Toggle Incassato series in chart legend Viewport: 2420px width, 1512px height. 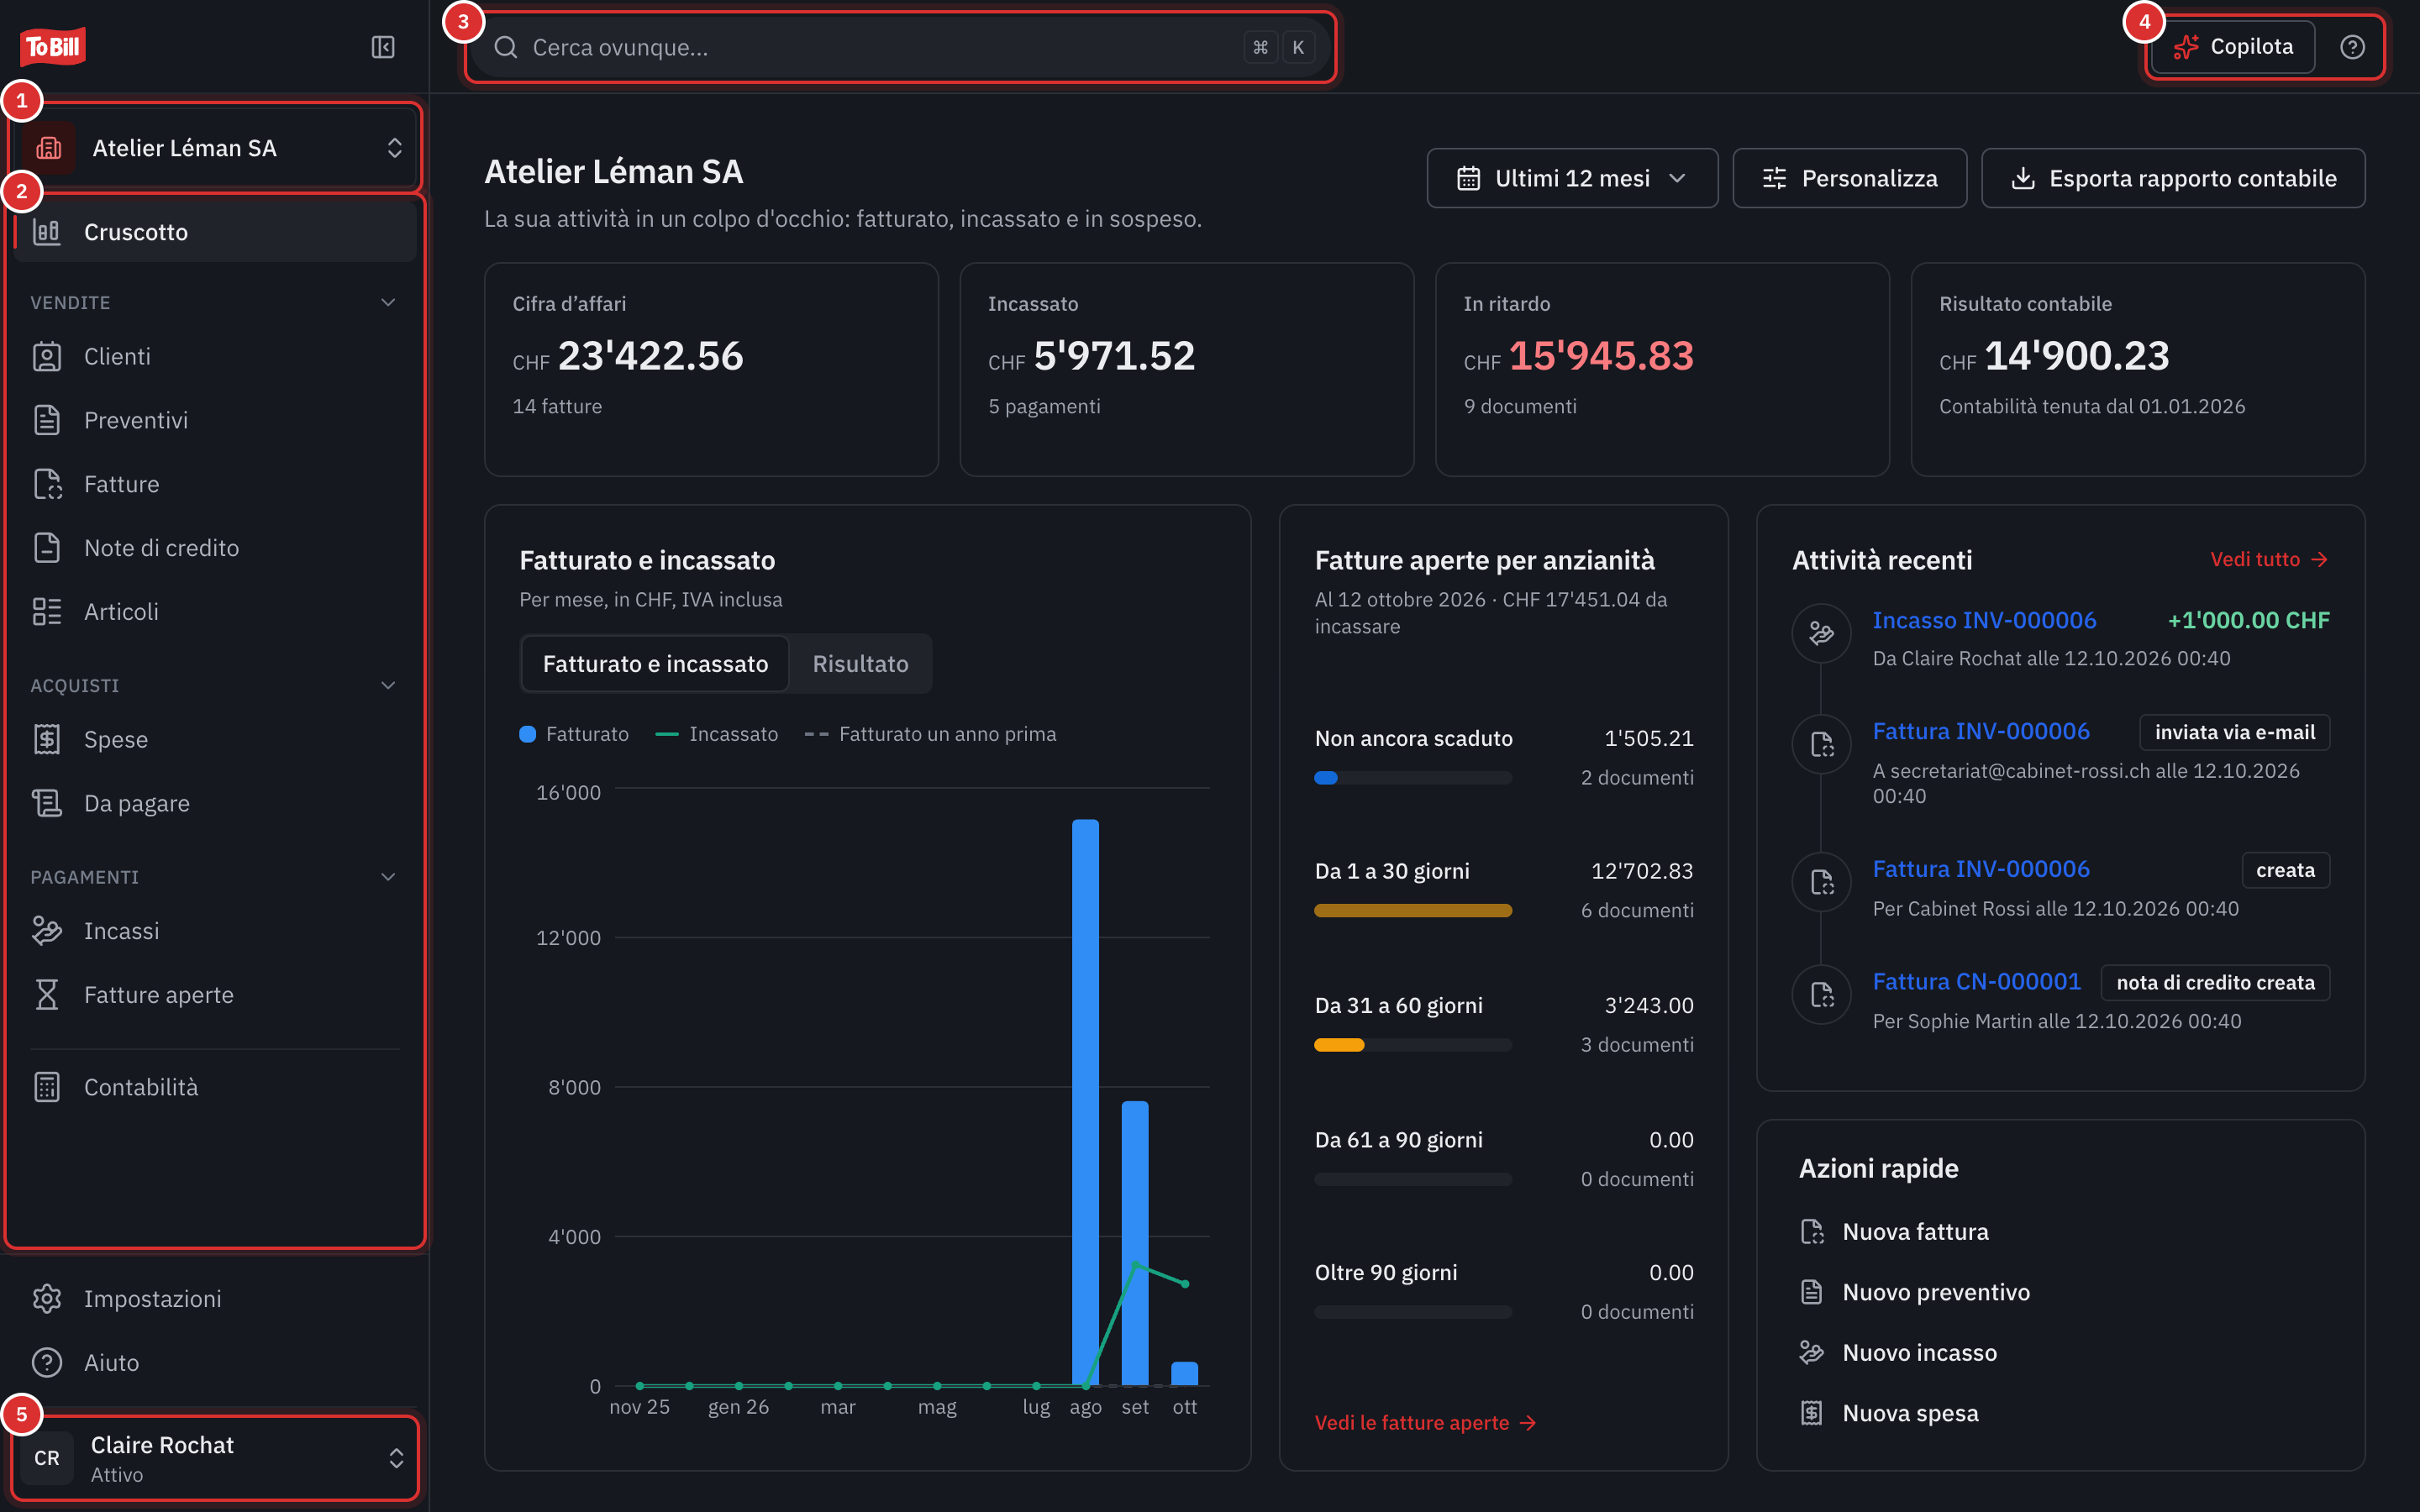click(x=717, y=734)
